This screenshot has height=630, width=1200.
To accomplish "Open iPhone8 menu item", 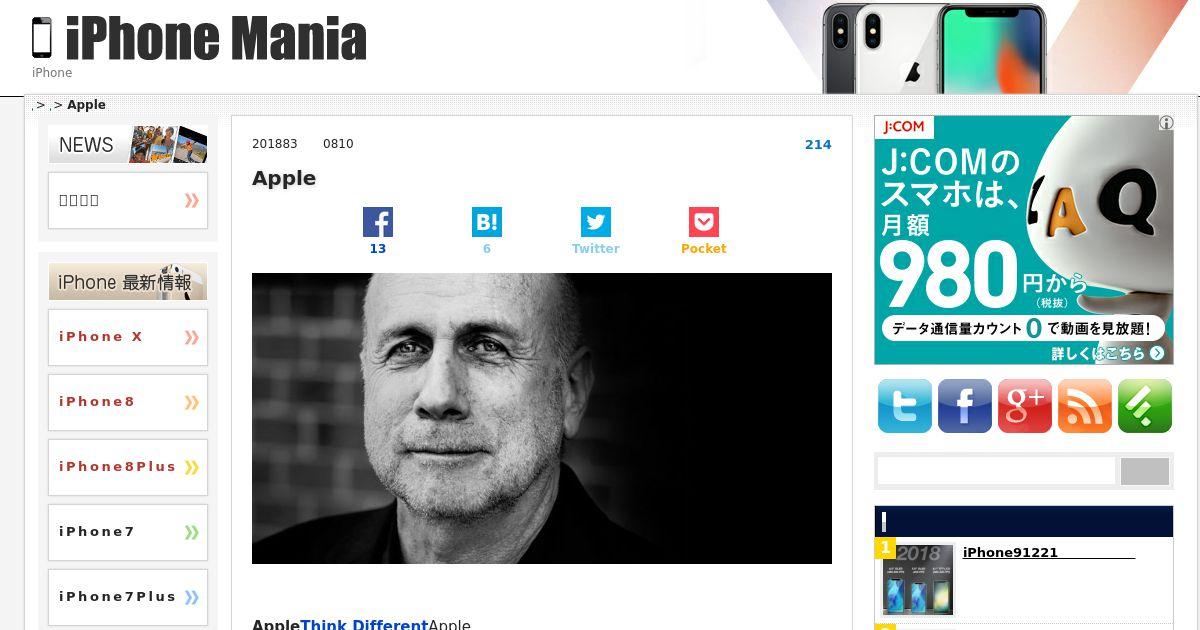I will pos(128,402).
